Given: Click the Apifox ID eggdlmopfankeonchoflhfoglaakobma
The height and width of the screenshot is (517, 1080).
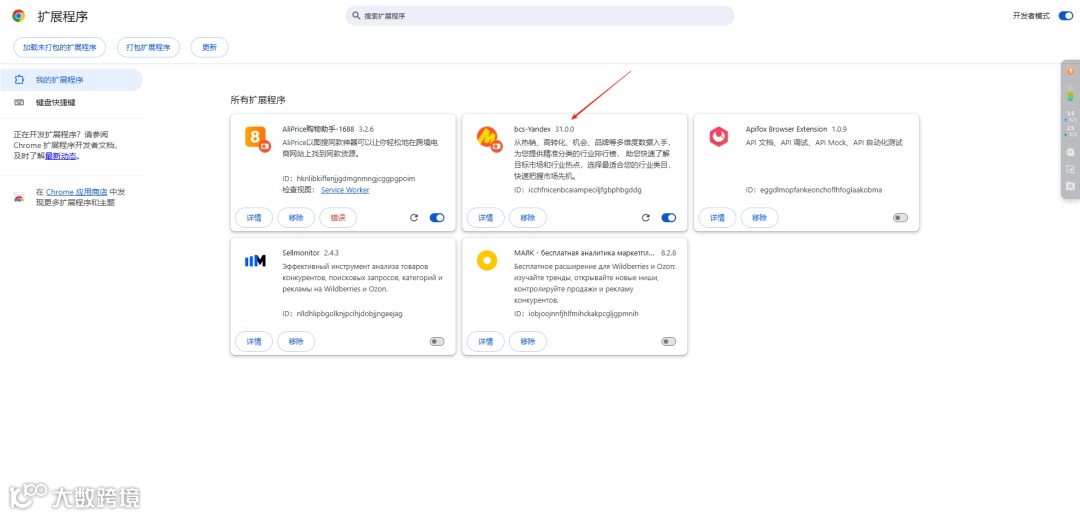Looking at the screenshot, I should pos(820,189).
